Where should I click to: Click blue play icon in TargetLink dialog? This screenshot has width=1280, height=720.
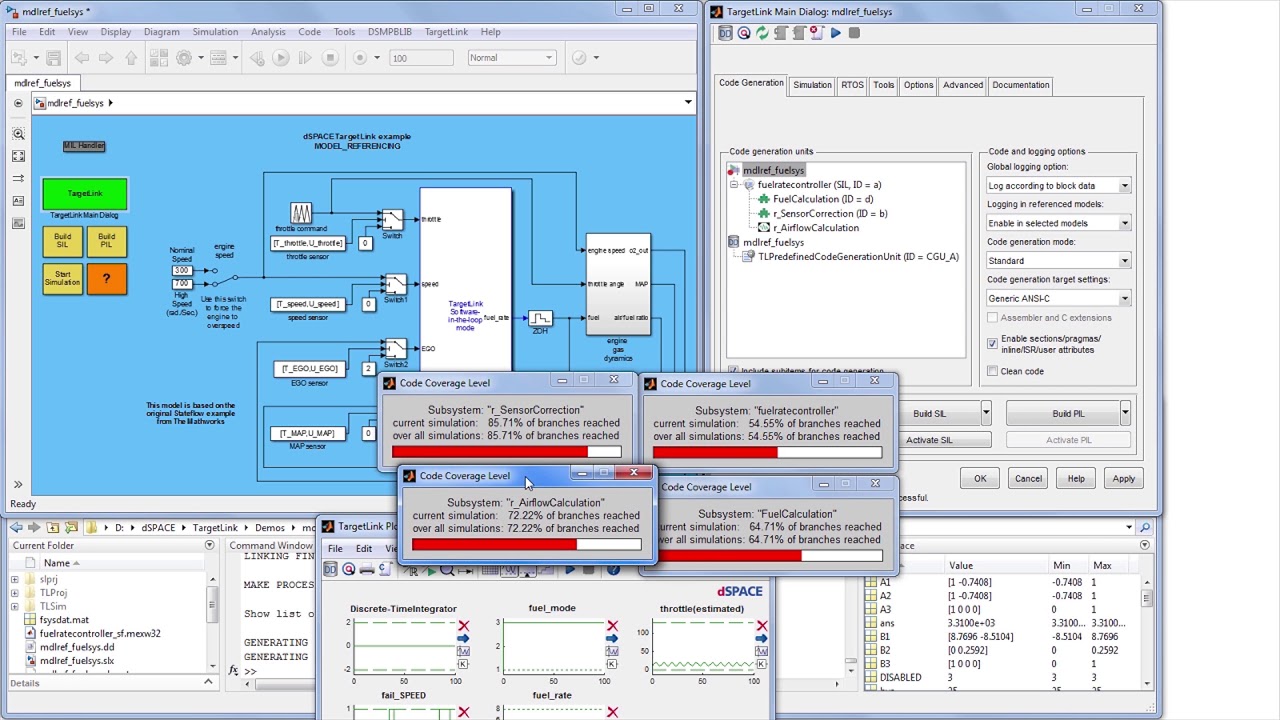[835, 33]
